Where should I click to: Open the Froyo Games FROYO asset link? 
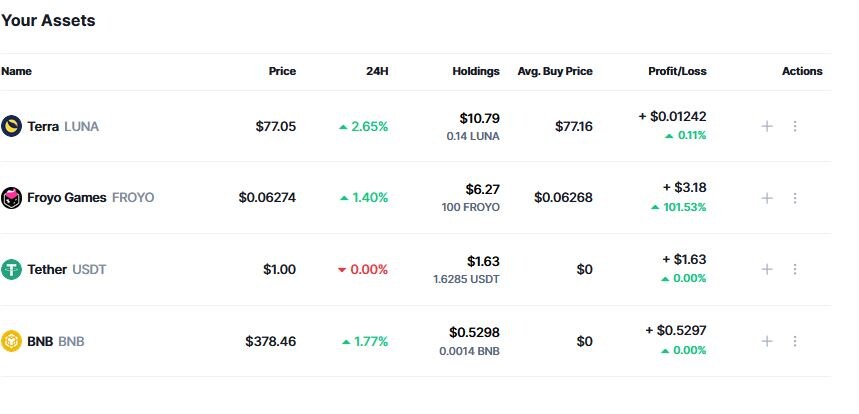click(91, 198)
